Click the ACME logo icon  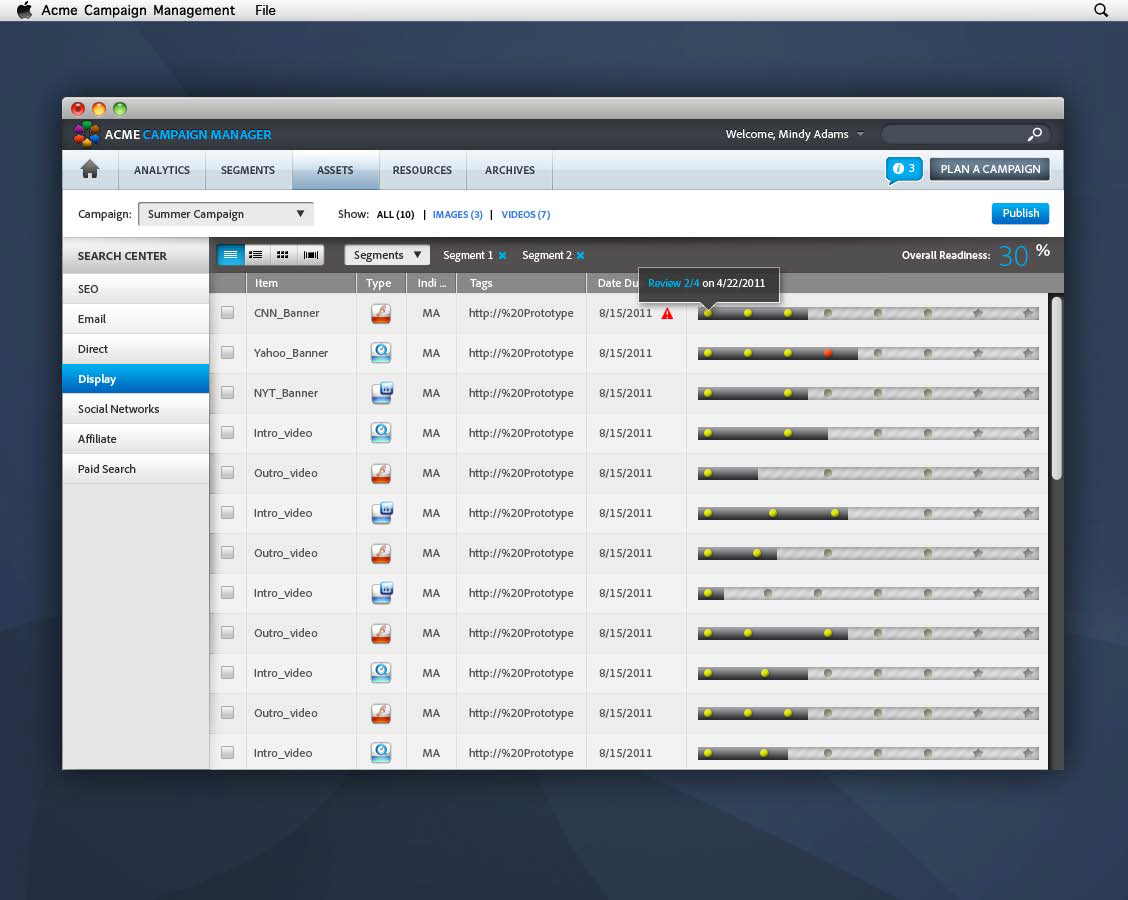86,134
